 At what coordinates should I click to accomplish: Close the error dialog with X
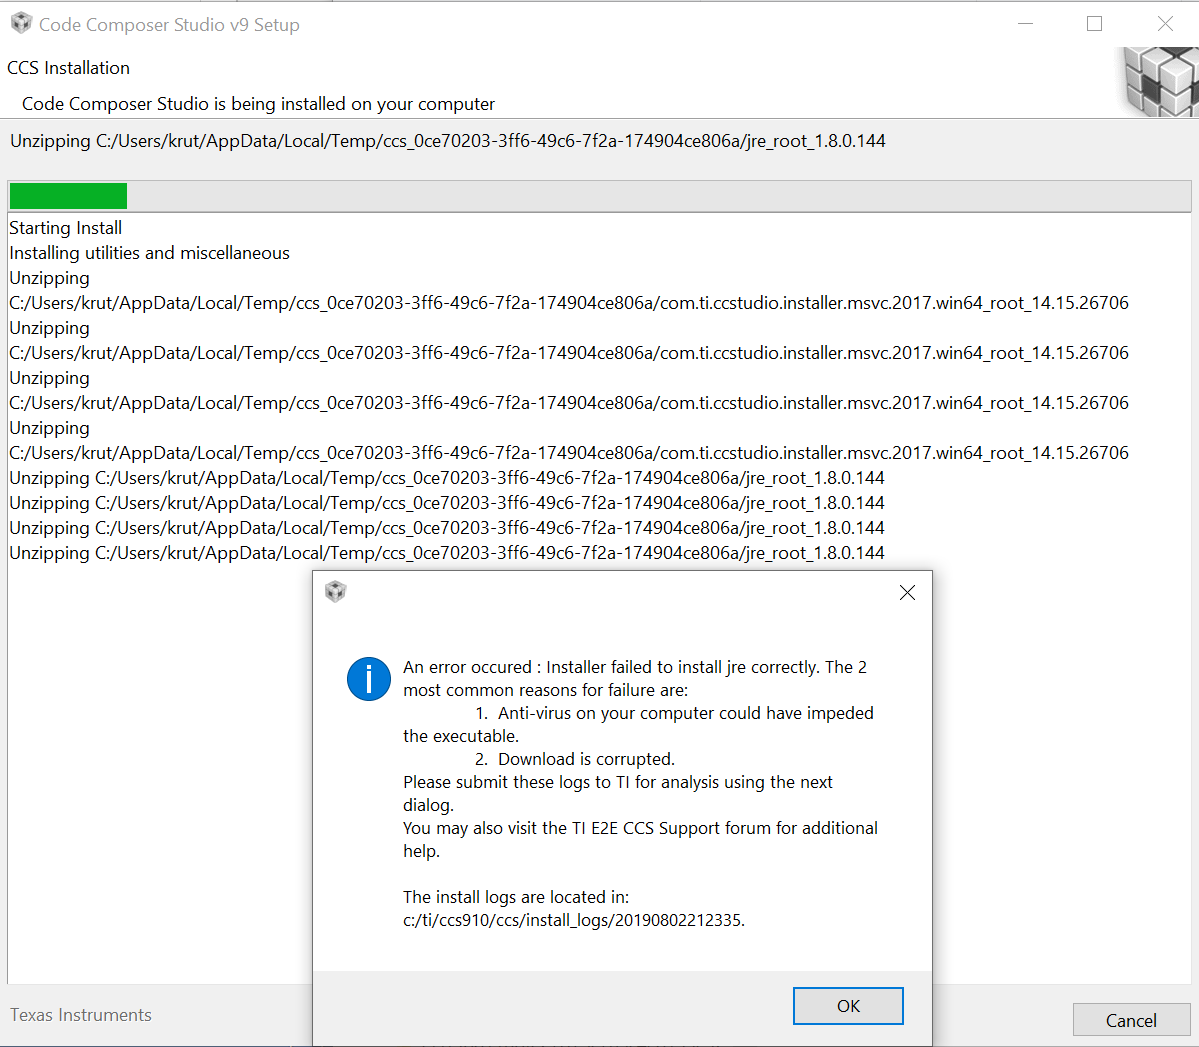click(907, 593)
